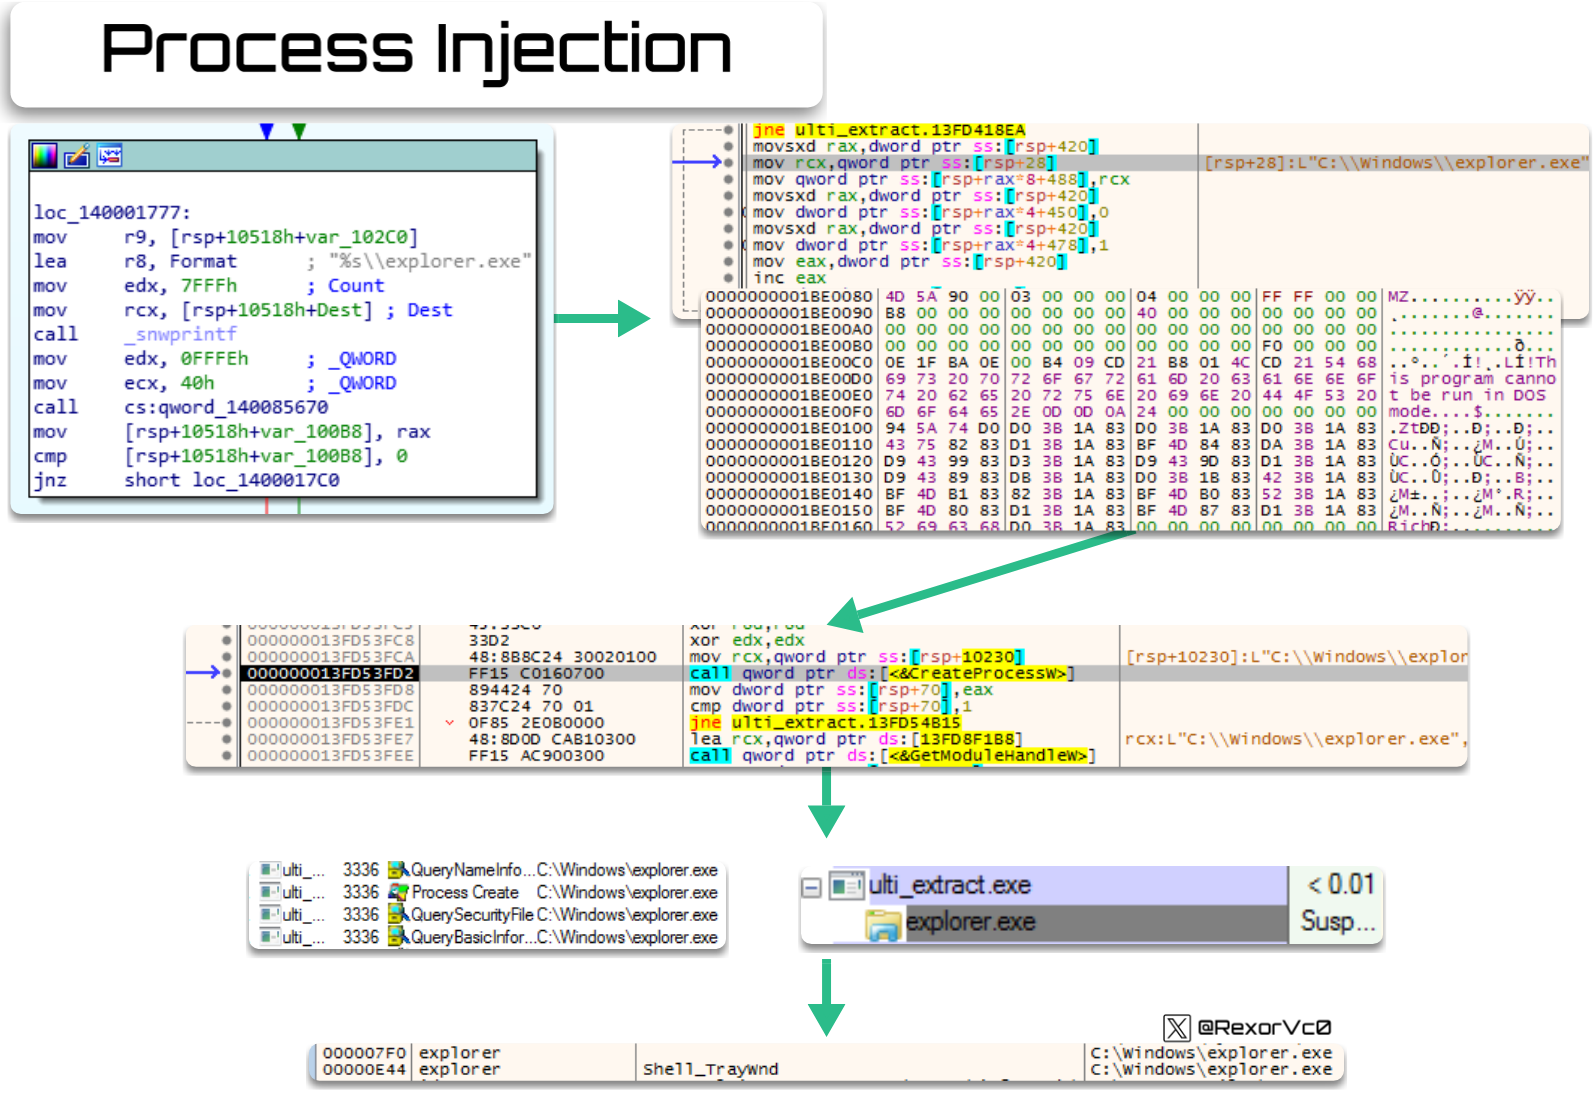
Task: Click the loc_140001777 label in the IDA node
Action: coord(112,212)
